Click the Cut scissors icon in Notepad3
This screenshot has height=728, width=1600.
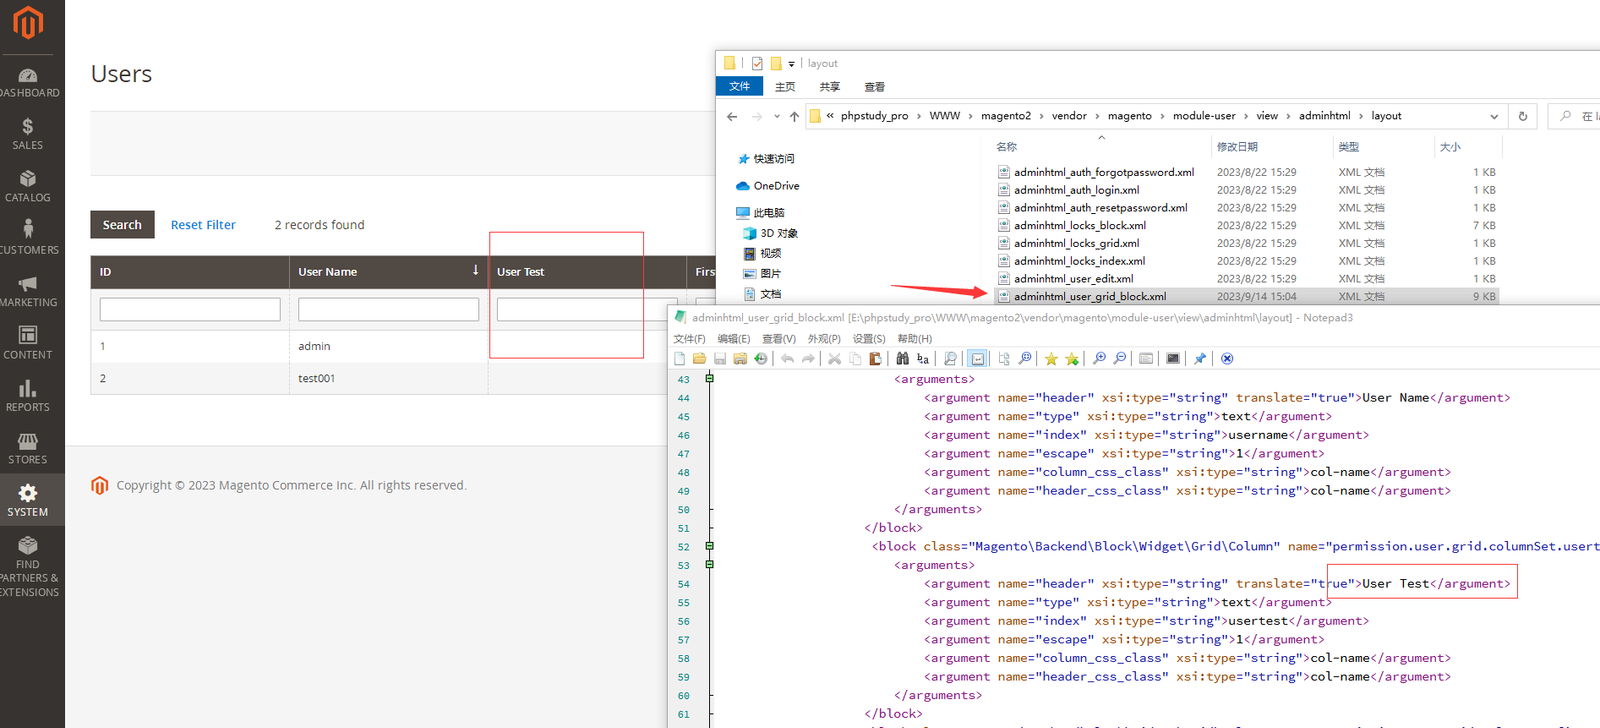[834, 359]
